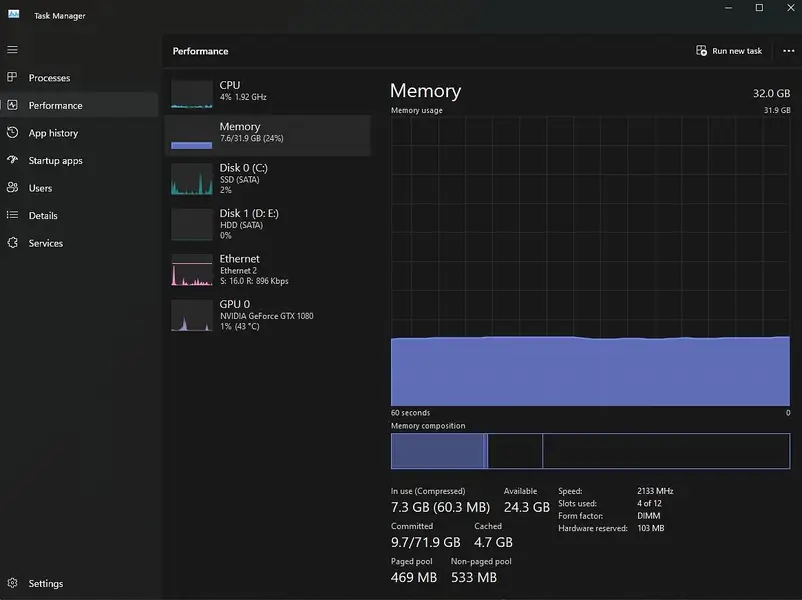Open the hamburger navigation menu
Viewport: 802px width, 600px height.
coord(12,50)
